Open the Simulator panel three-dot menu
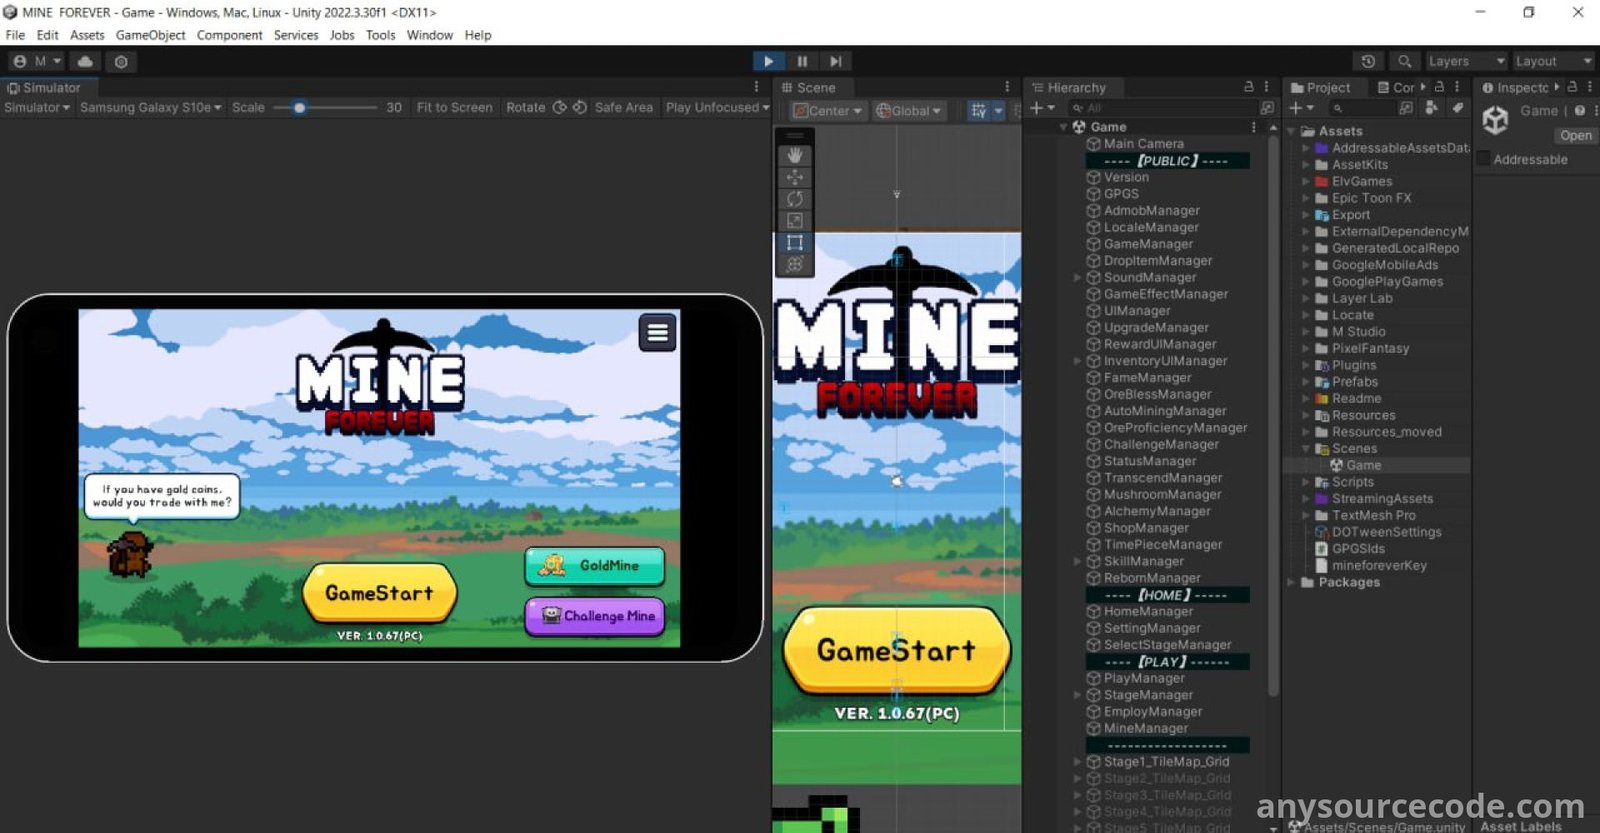Viewport: 1600px width, 833px height. pyautogui.click(x=756, y=87)
